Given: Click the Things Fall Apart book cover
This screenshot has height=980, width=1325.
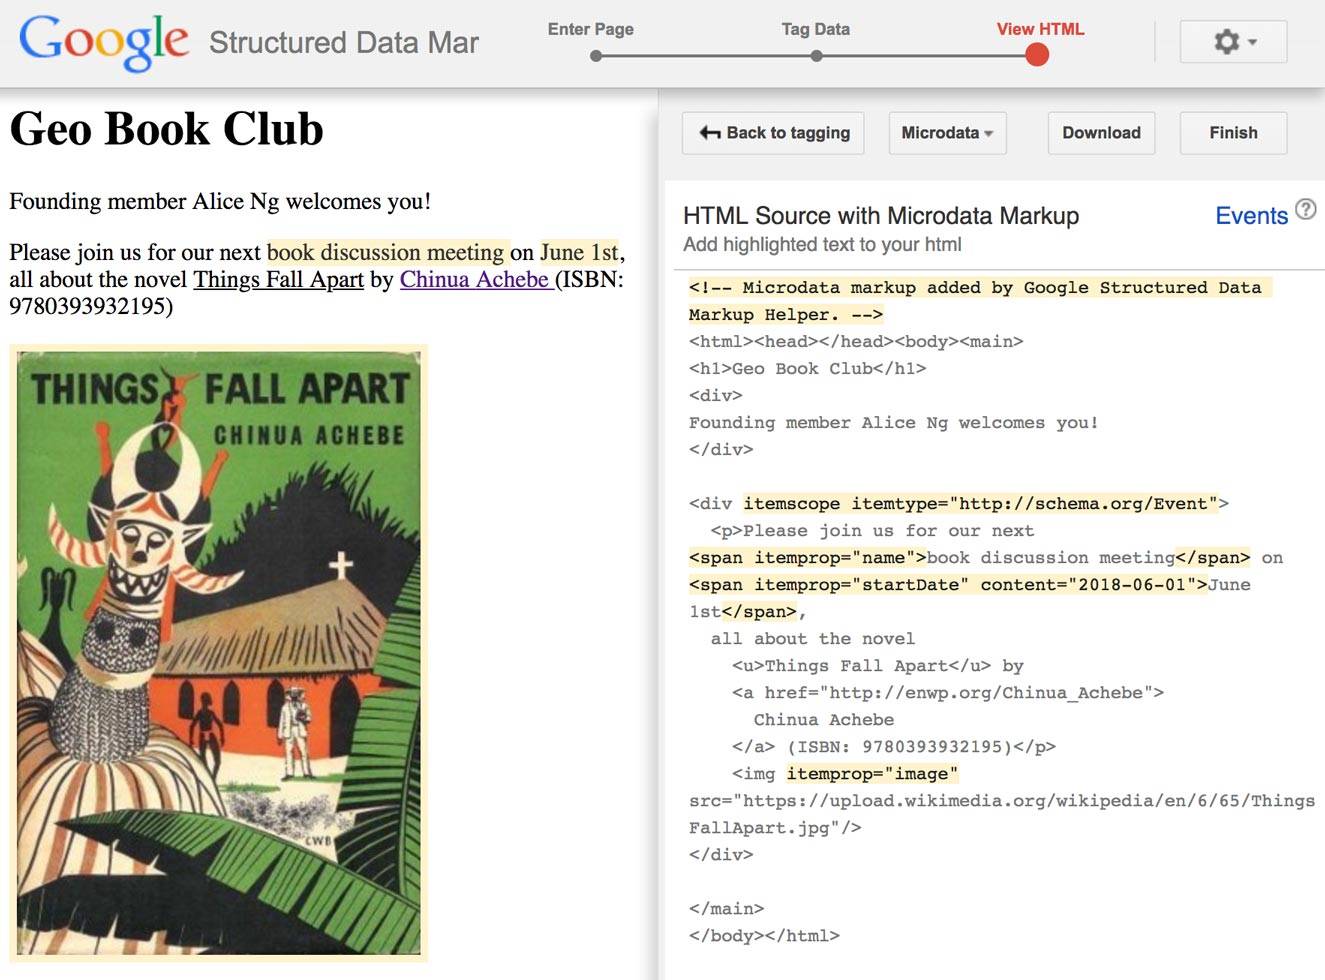Looking at the screenshot, I should pos(218,653).
